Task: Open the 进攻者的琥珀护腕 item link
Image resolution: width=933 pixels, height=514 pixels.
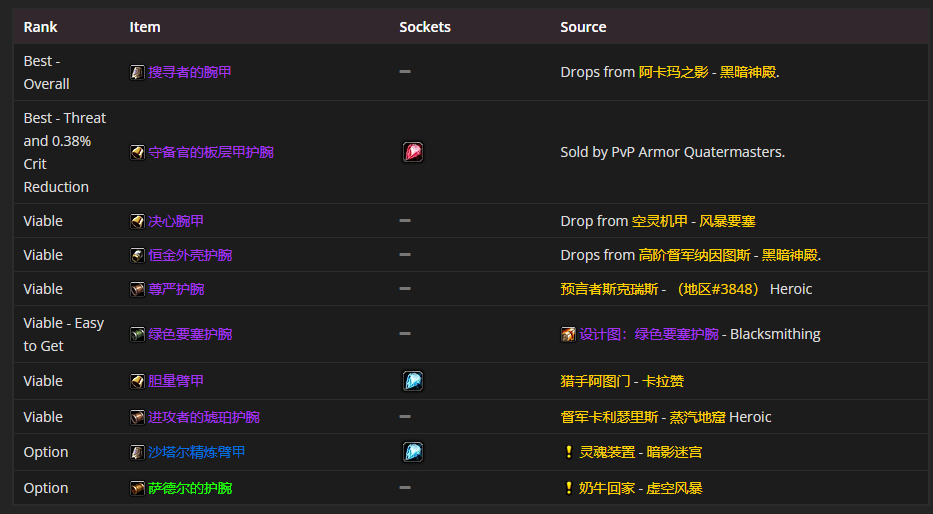Action: [x=204, y=417]
